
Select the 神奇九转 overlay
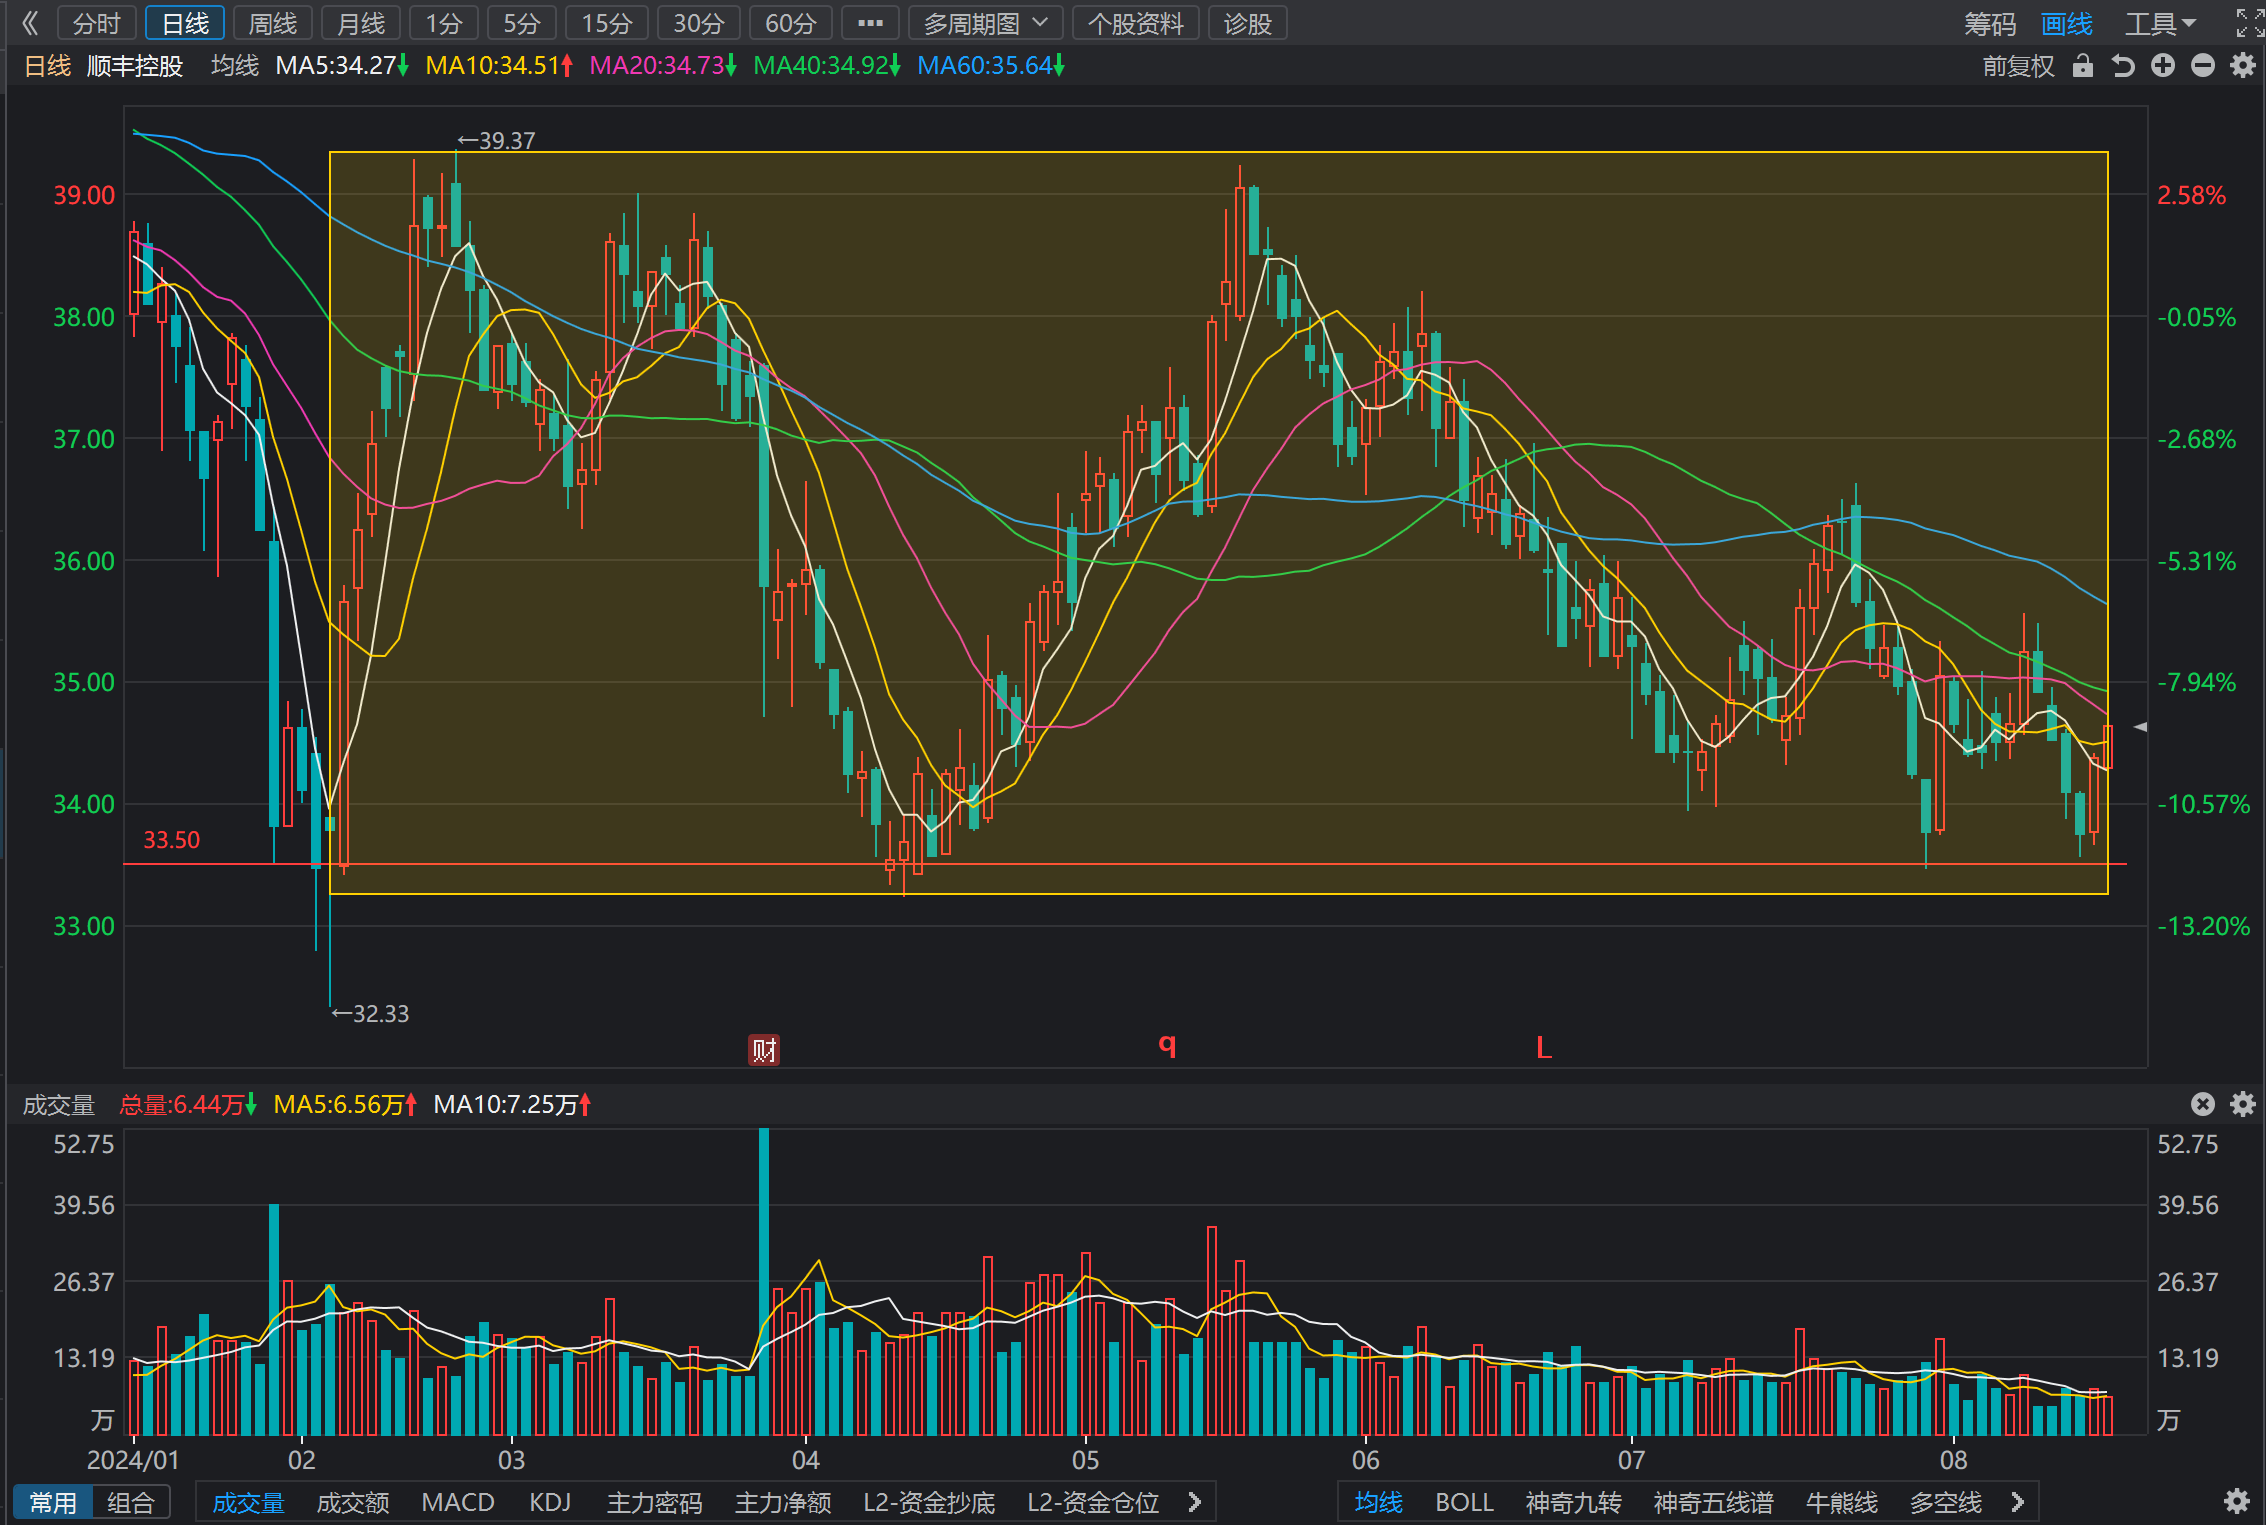tap(1573, 1502)
